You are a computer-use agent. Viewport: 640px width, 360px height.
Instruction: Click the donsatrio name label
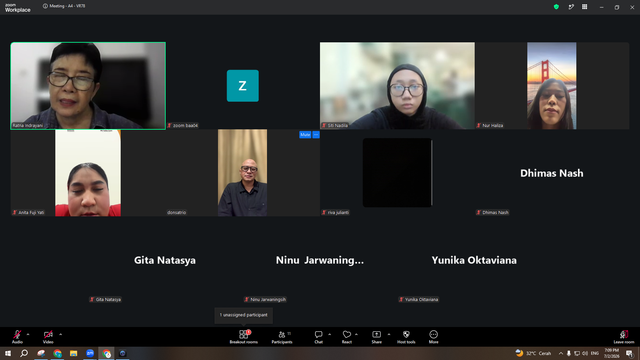click(x=176, y=212)
